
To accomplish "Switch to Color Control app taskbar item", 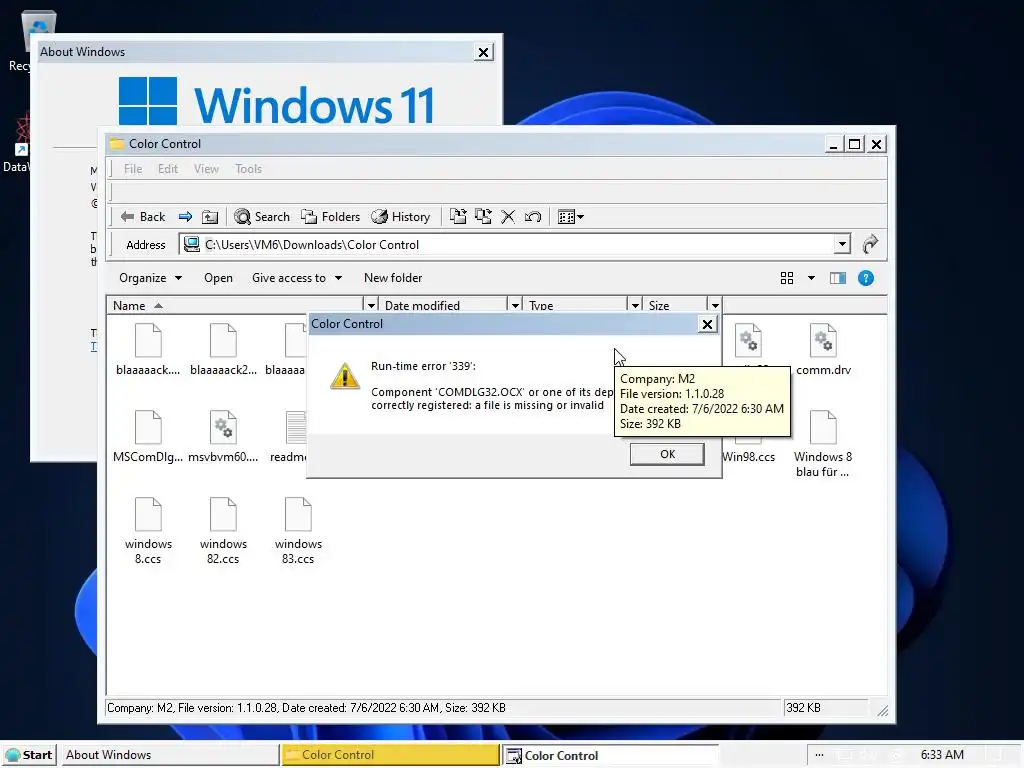I will [611, 755].
